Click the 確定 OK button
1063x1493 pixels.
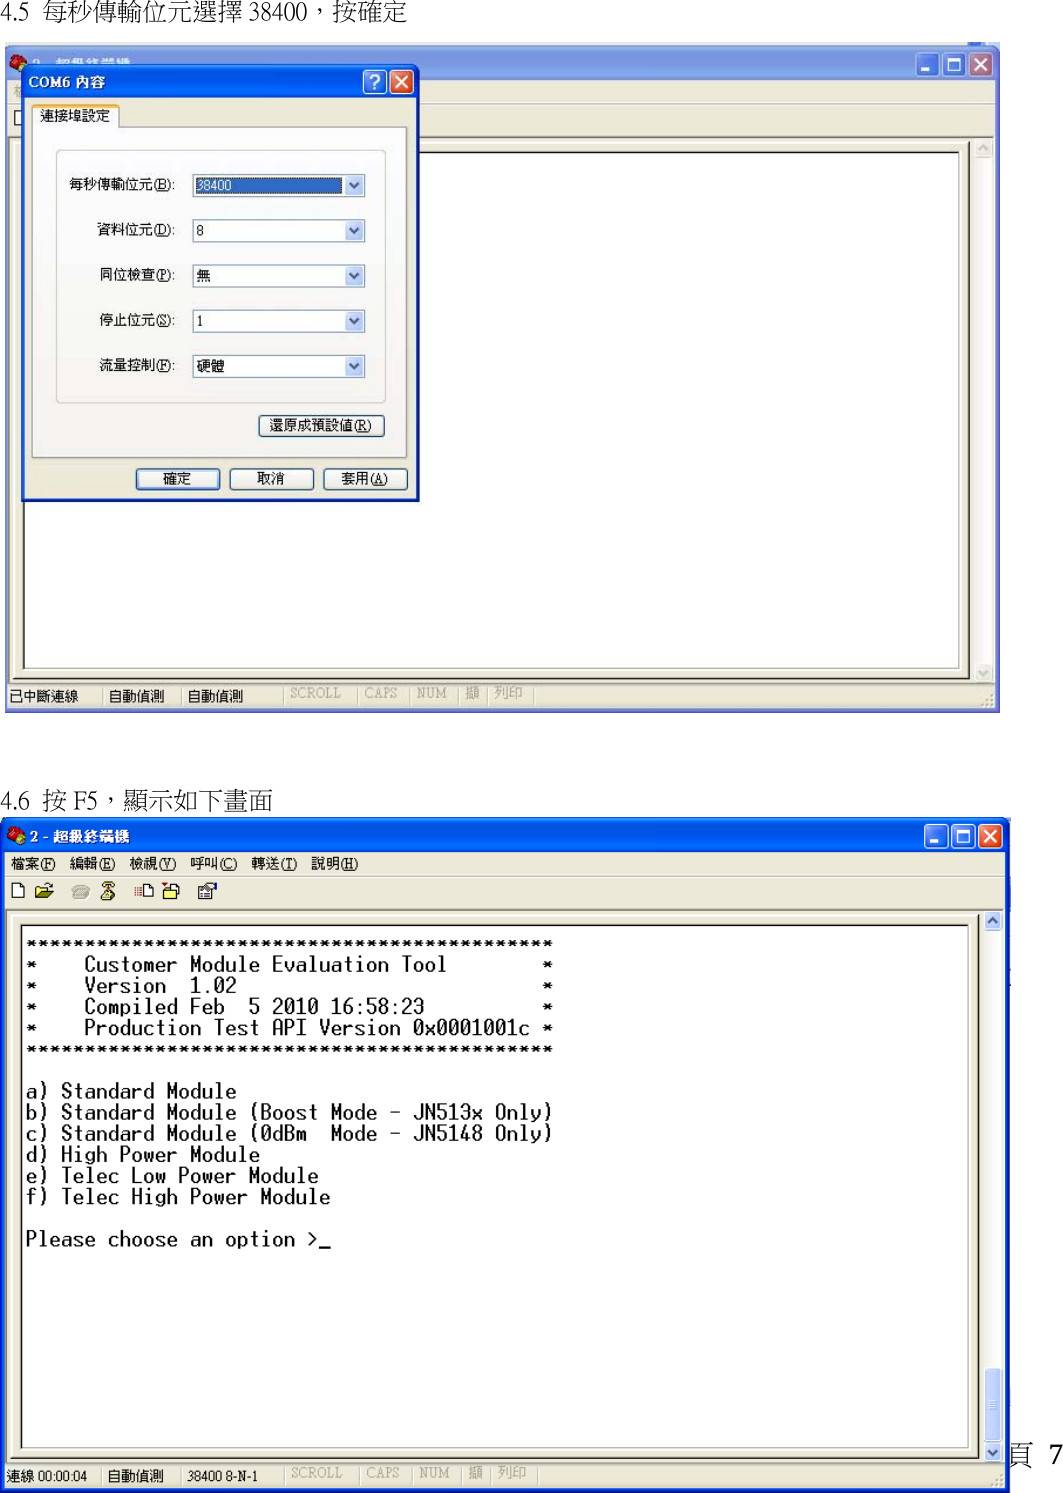pos(178,478)
